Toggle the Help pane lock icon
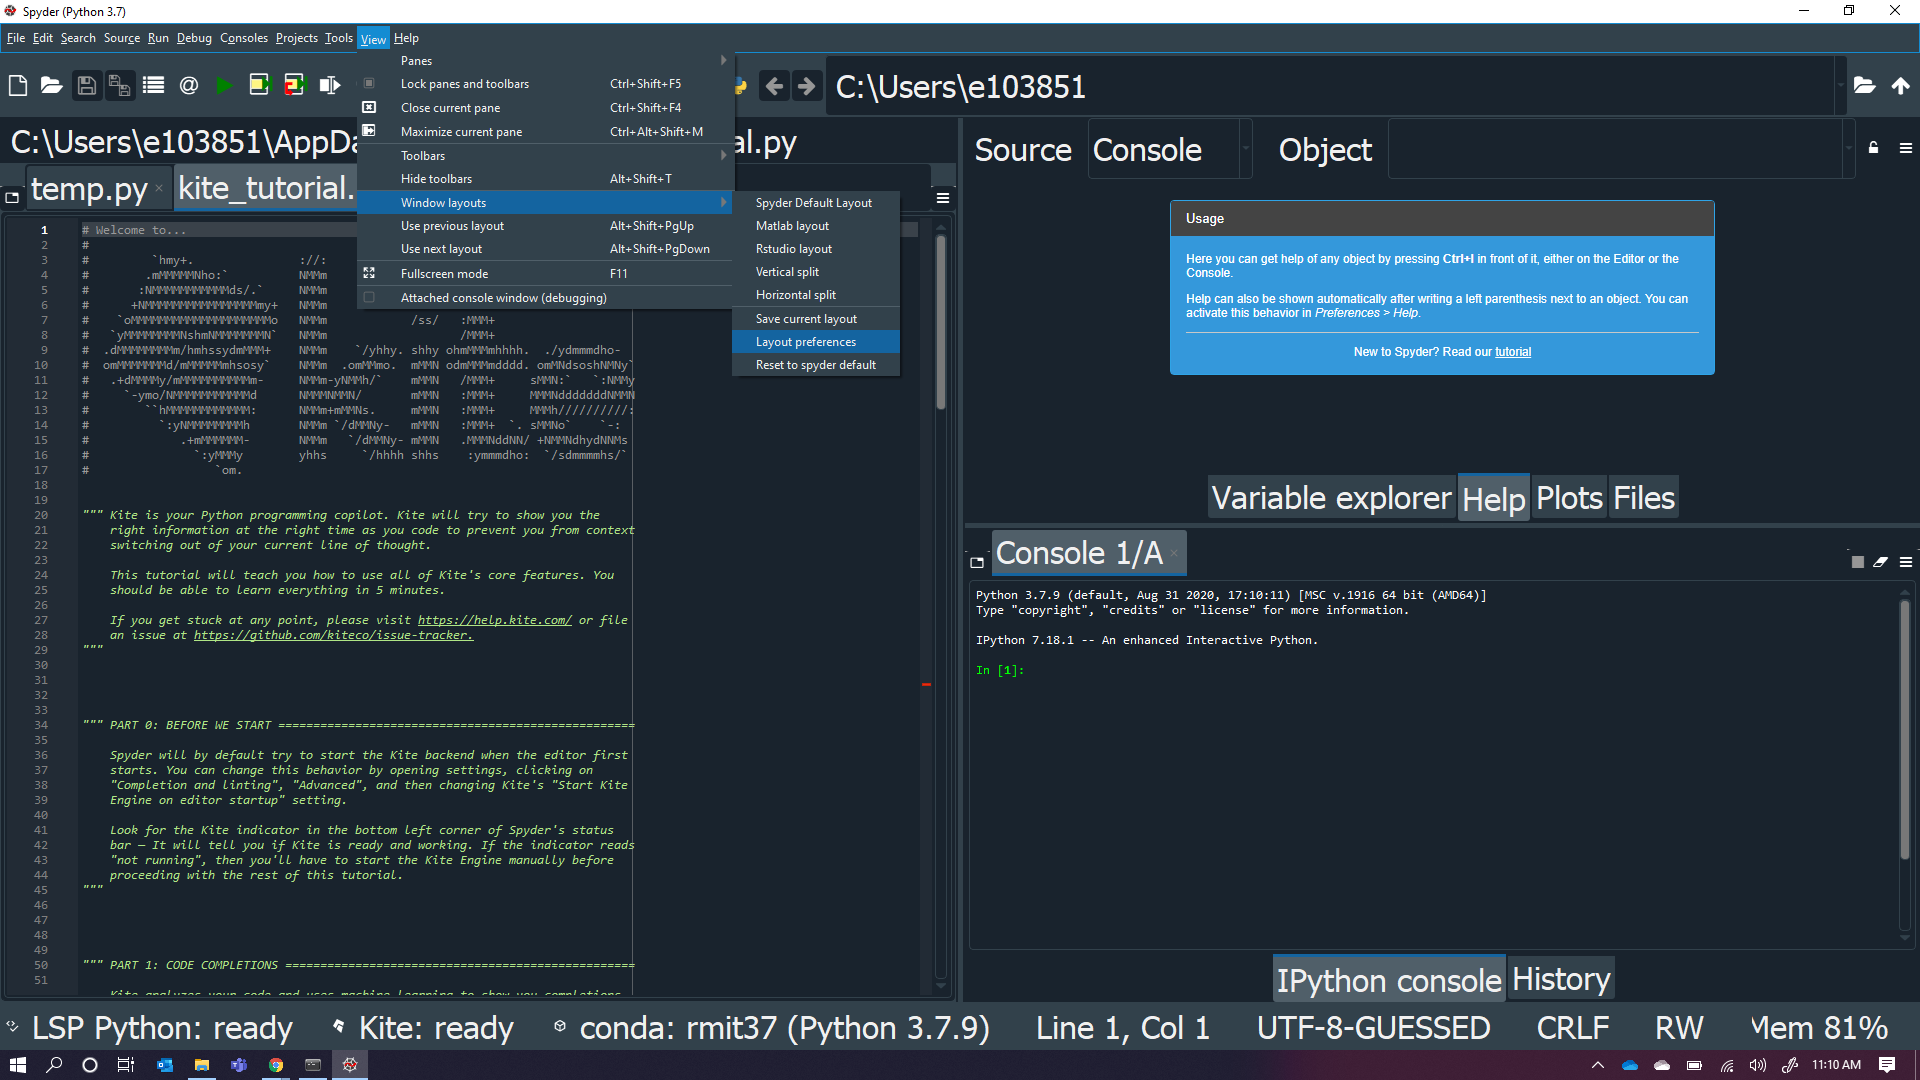This screenshot has width=1920, height=1080. (1874, 148)
